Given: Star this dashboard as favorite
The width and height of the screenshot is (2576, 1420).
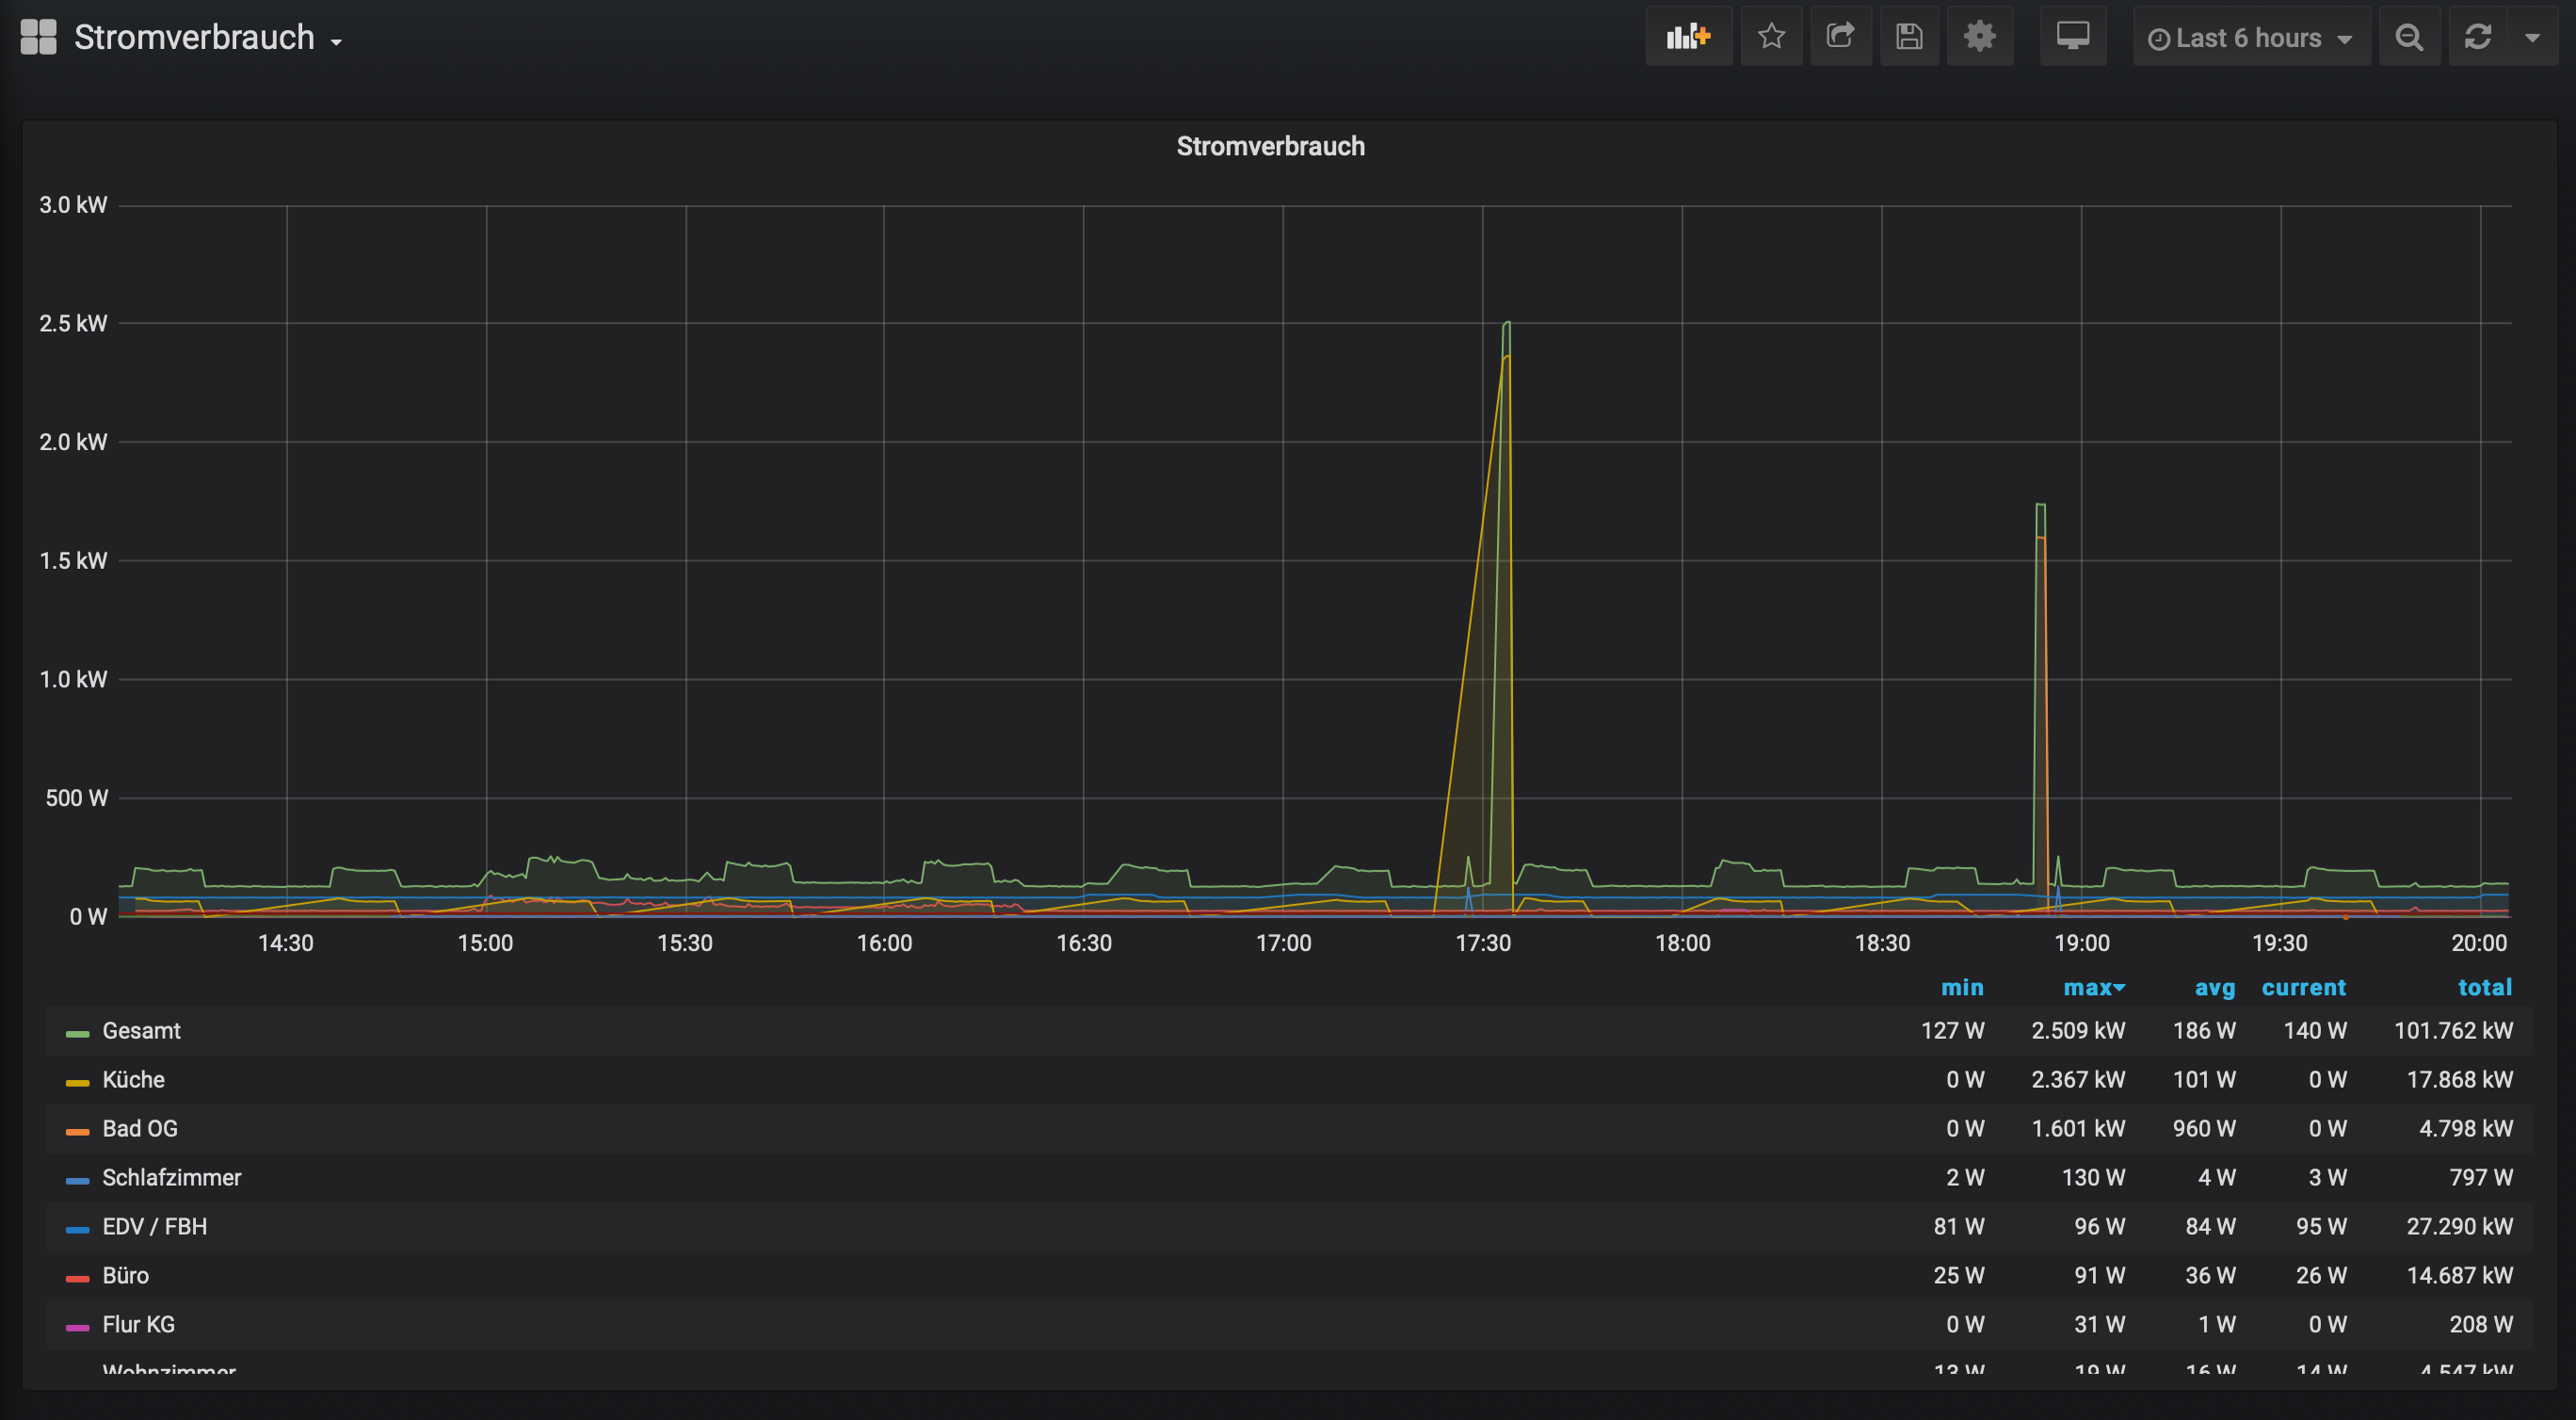Looking at the screenshot, I should point(1771,37).
